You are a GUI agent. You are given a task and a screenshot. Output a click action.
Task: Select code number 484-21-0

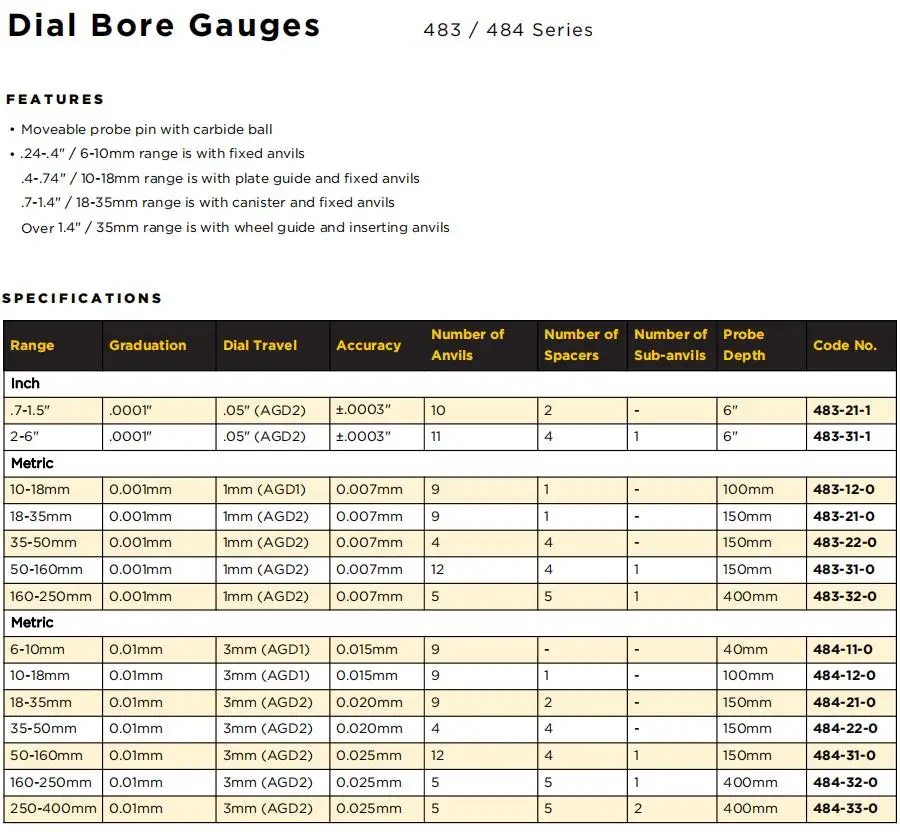pyautogui.click(x=844, y=703)
